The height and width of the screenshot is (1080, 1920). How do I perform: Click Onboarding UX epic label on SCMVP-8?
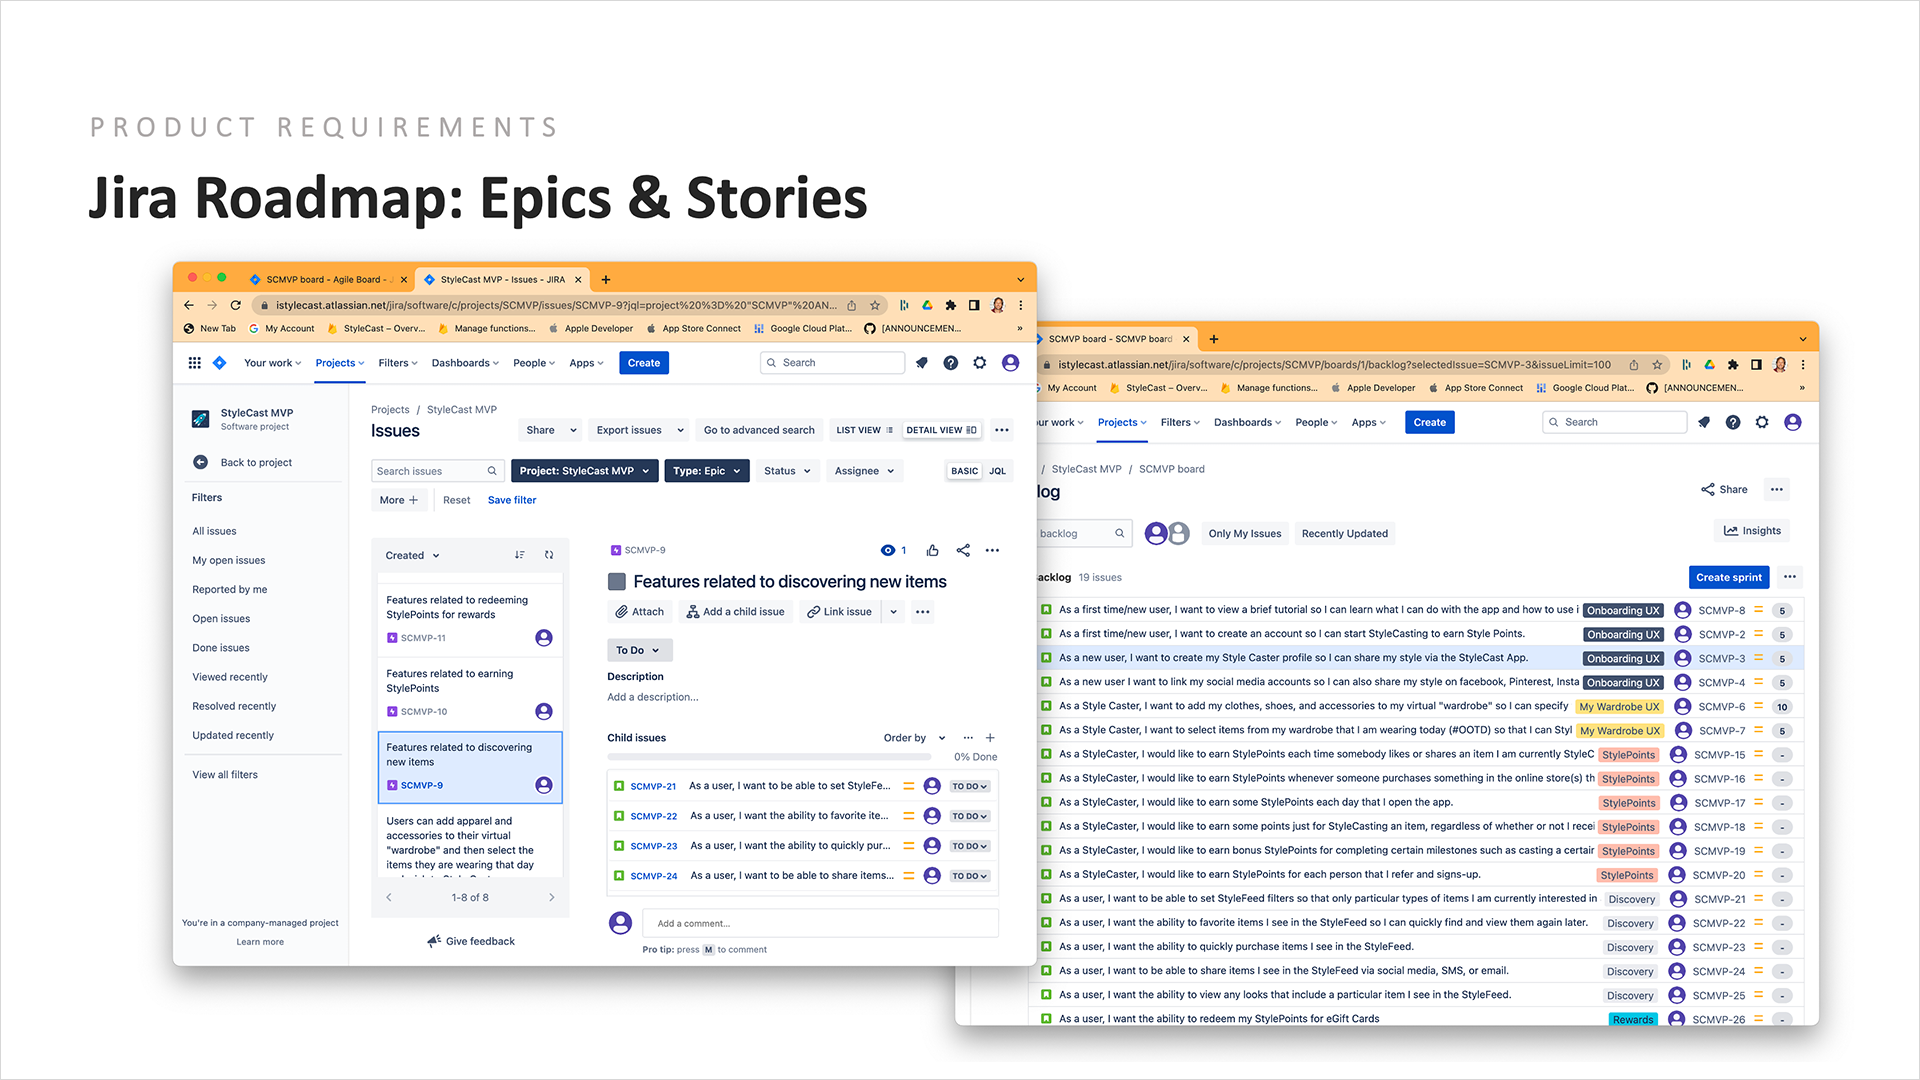[1623, 611]
